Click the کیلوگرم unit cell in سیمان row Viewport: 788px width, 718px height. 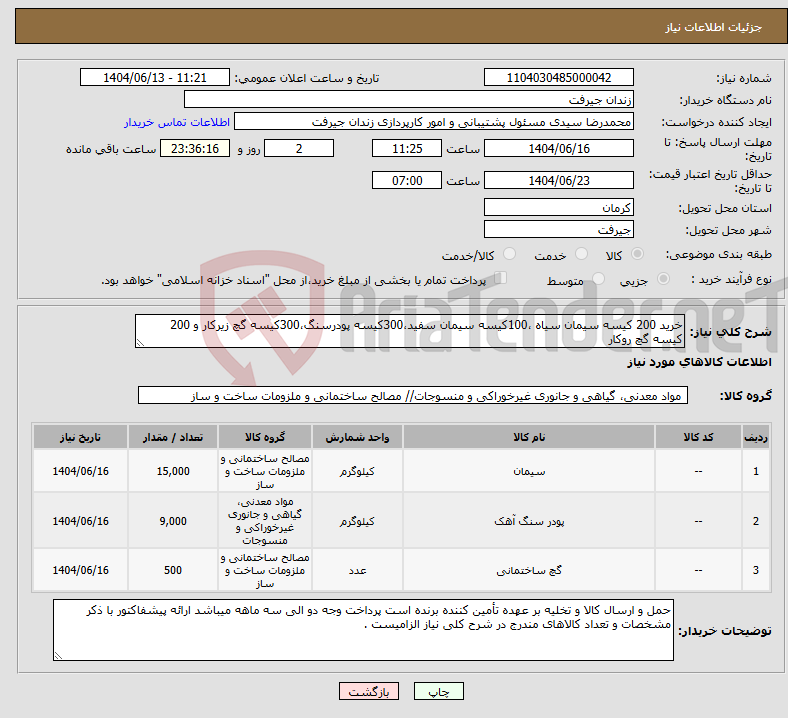(x=357, y=471)
